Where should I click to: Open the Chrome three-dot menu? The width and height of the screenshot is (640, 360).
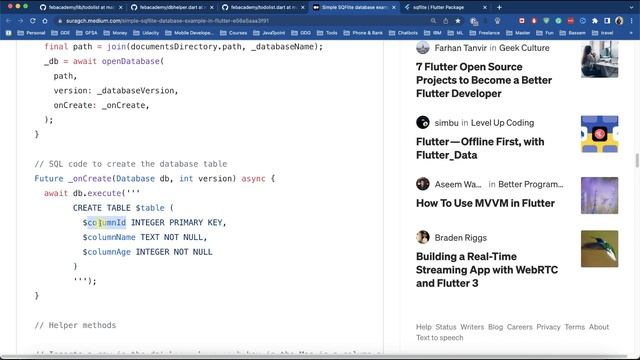pos(631,21)
